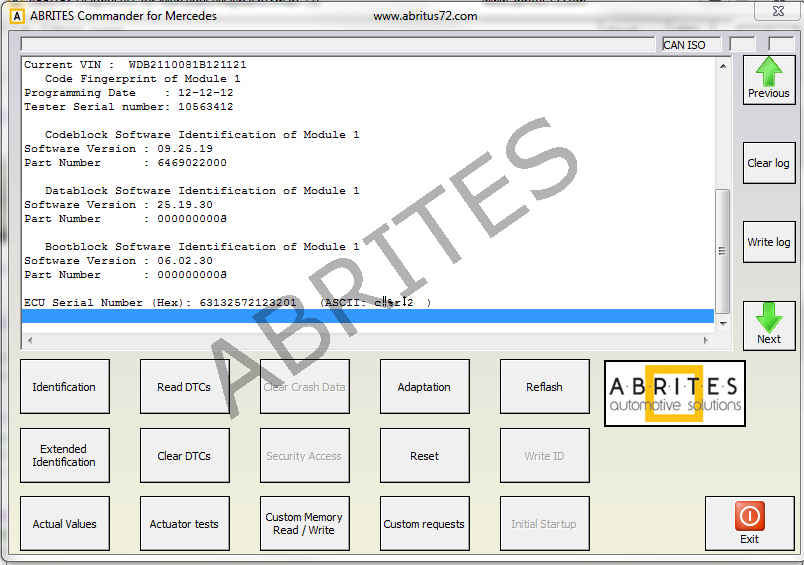Click Clear DTCs

click(x=185, y=455)
